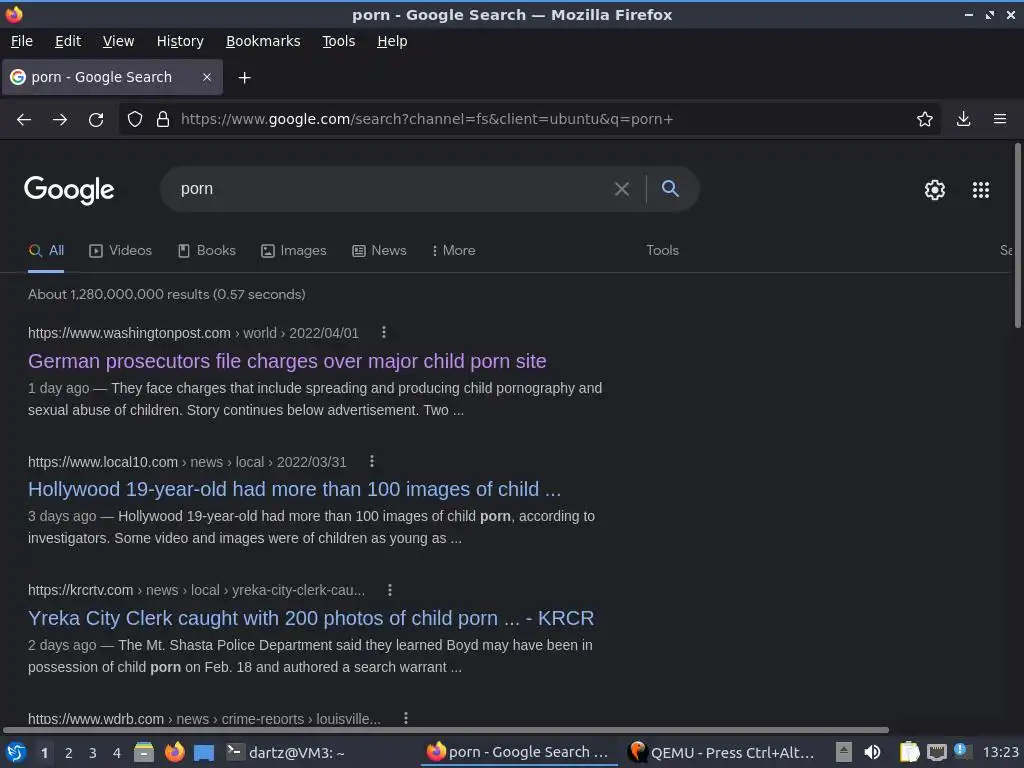
Task: Open the shield tracking protection icon
Action: click(135, 119)
